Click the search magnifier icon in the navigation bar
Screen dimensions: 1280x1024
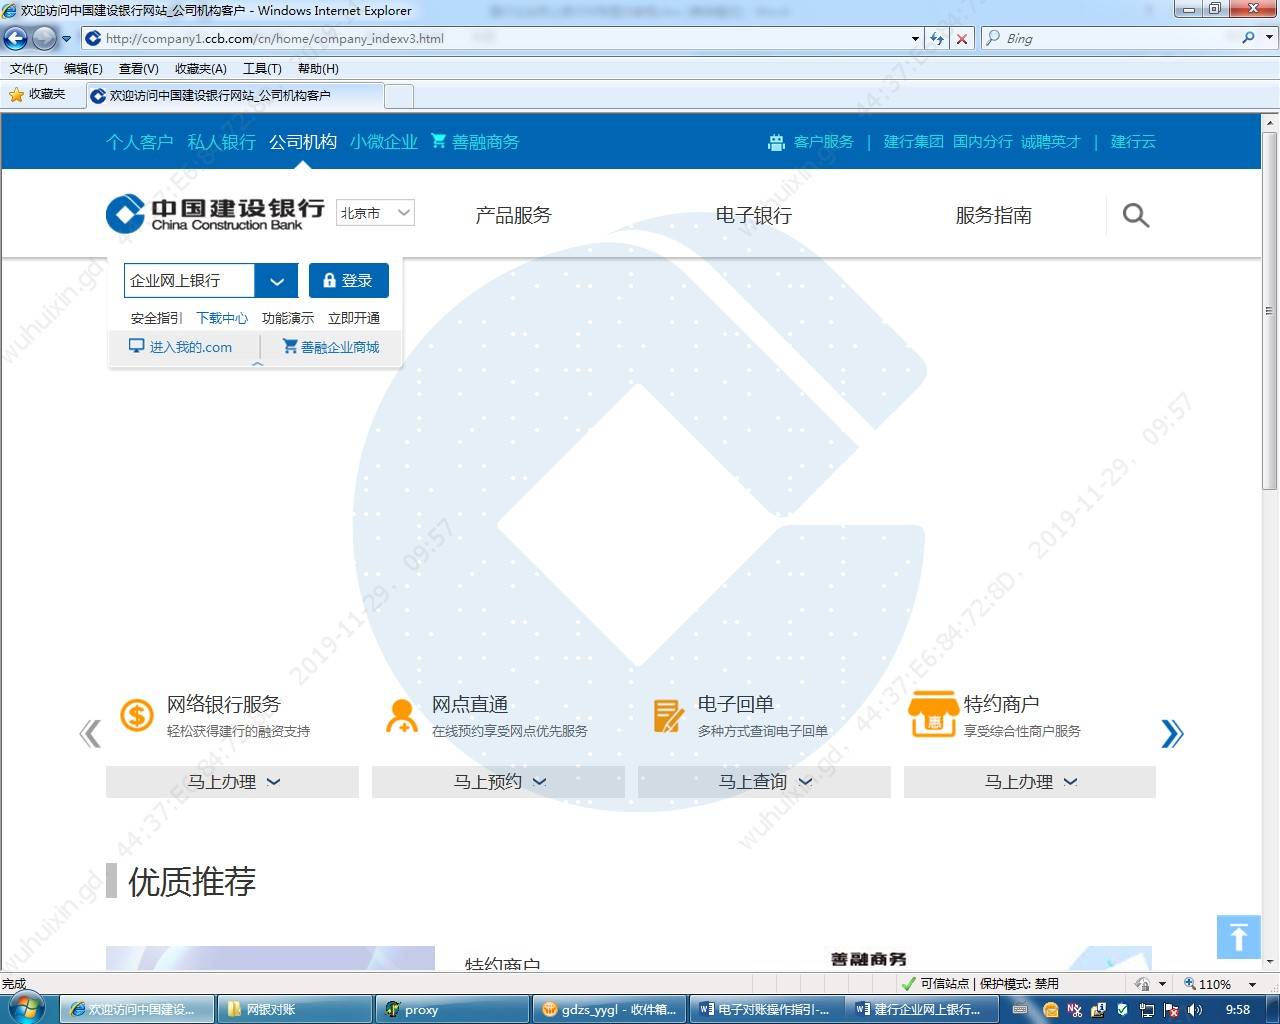coord(1135,215)
